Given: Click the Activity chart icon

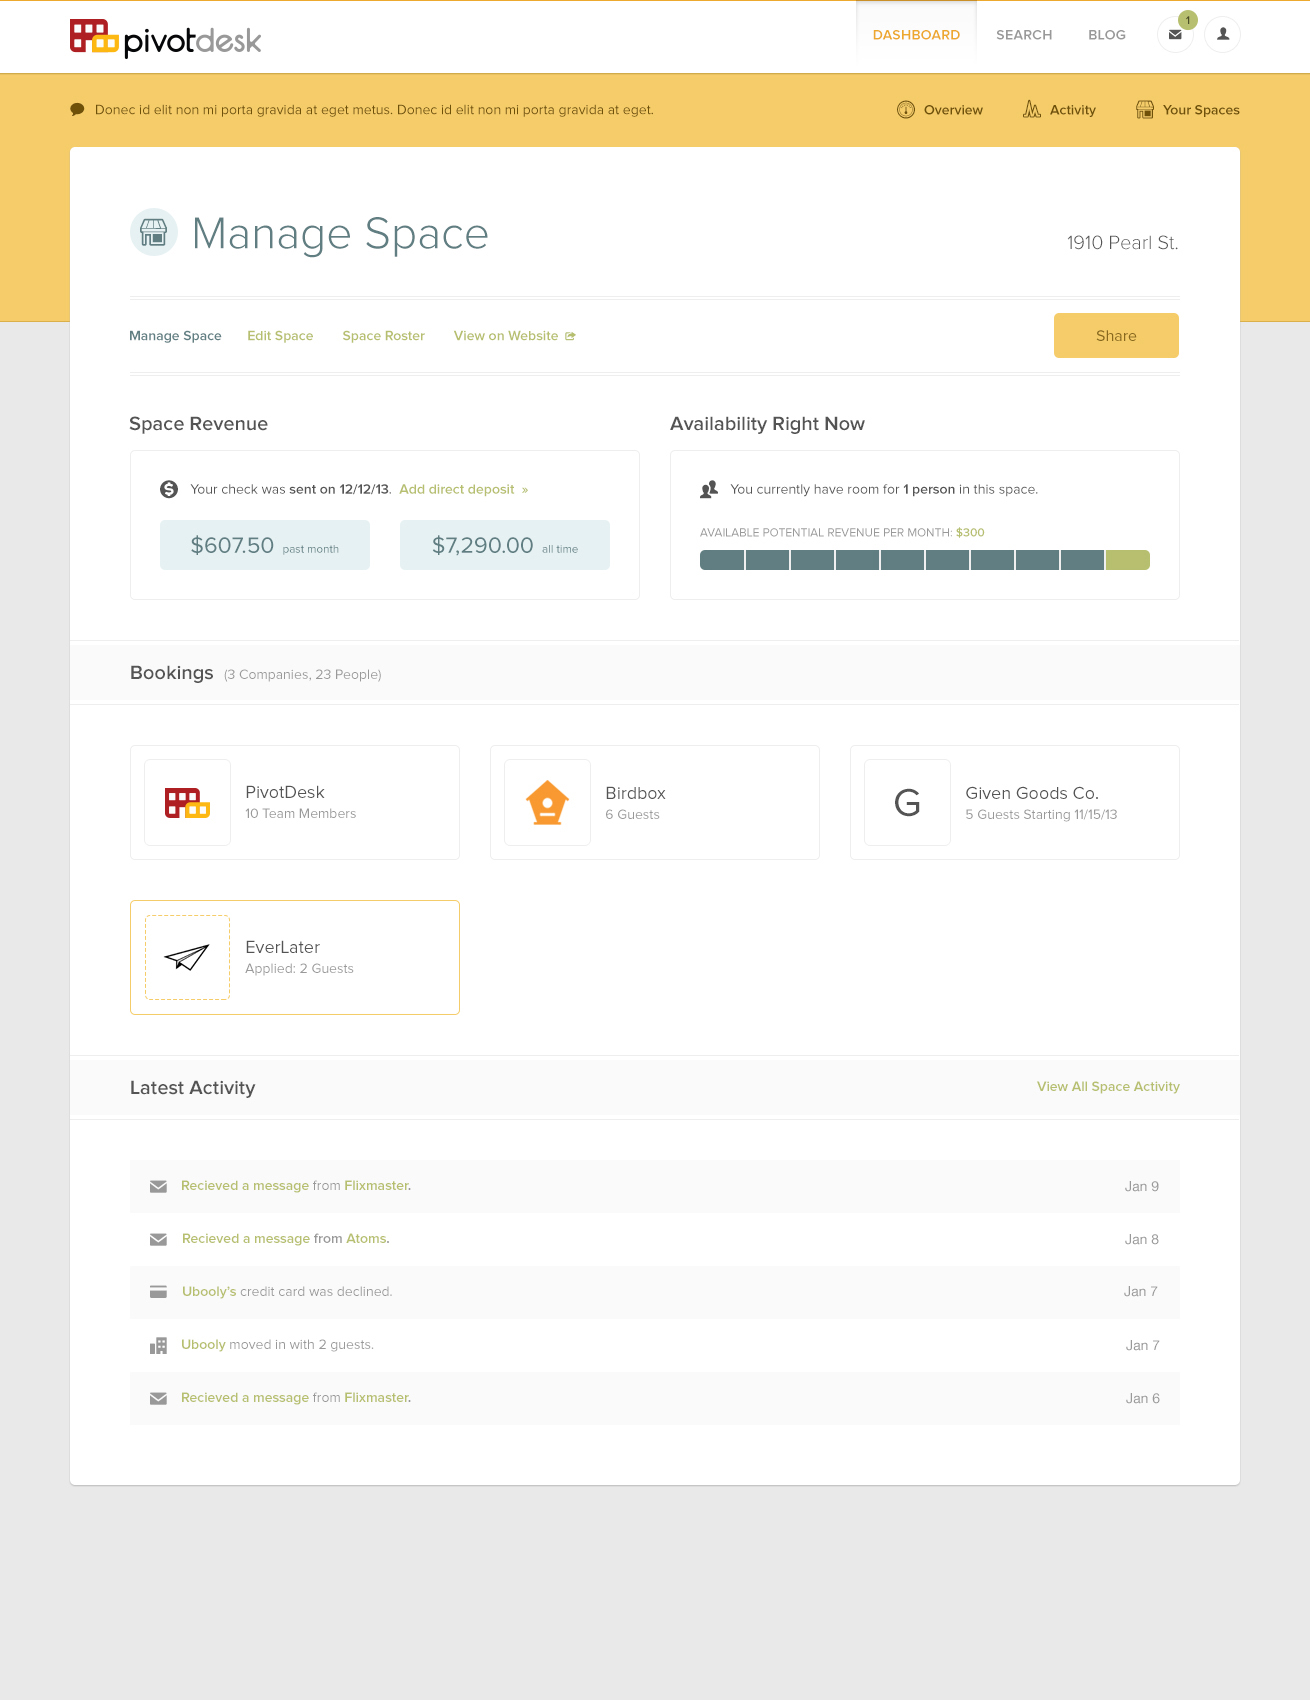Looking at the screenshot, I should (x=1032, y=109).
